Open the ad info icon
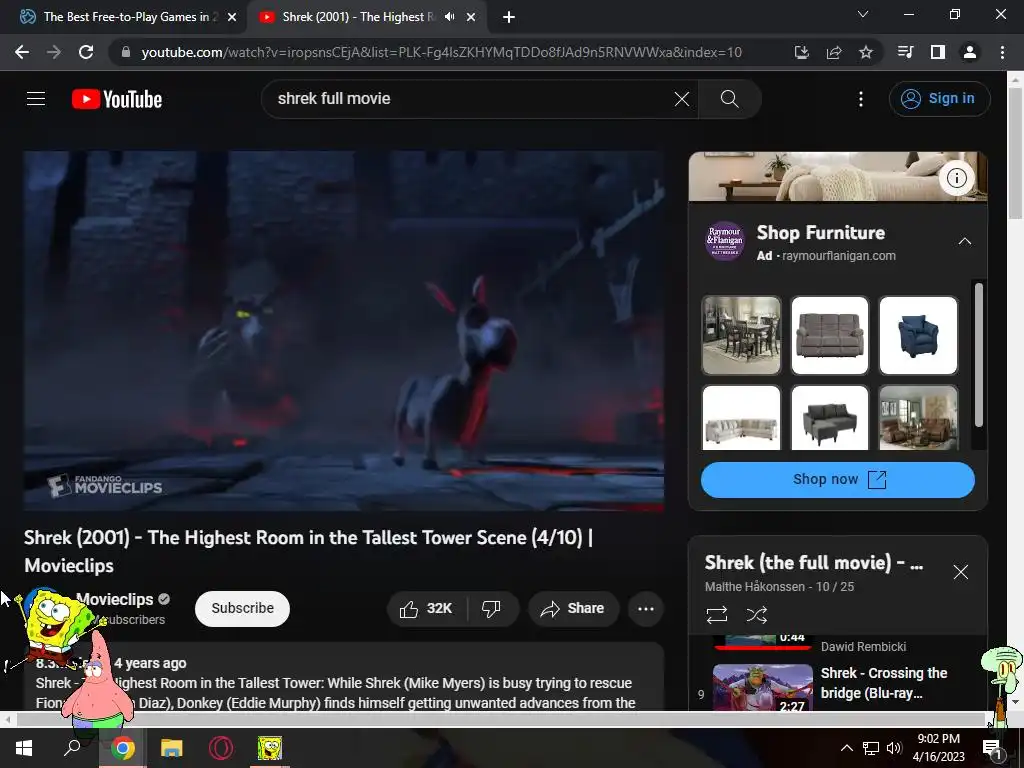This screenshot has height=768, width=1024. pos(957,178)
